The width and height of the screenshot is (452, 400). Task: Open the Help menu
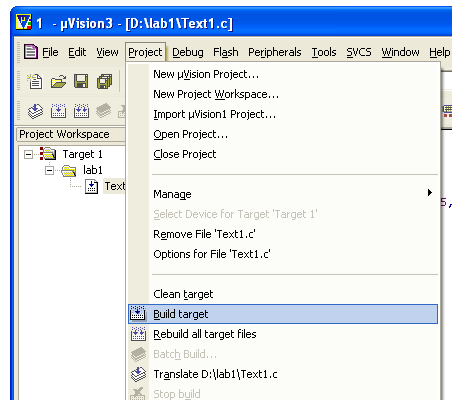click(x=440, y=52)
